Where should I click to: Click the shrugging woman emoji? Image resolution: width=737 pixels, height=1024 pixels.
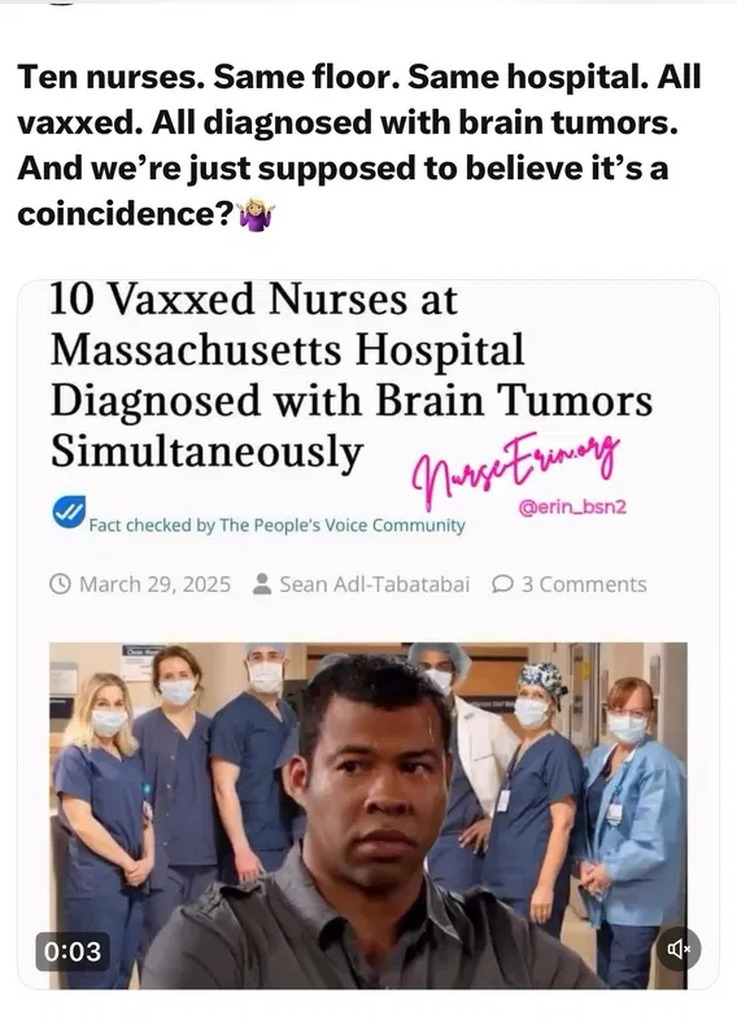click(257, 215)
